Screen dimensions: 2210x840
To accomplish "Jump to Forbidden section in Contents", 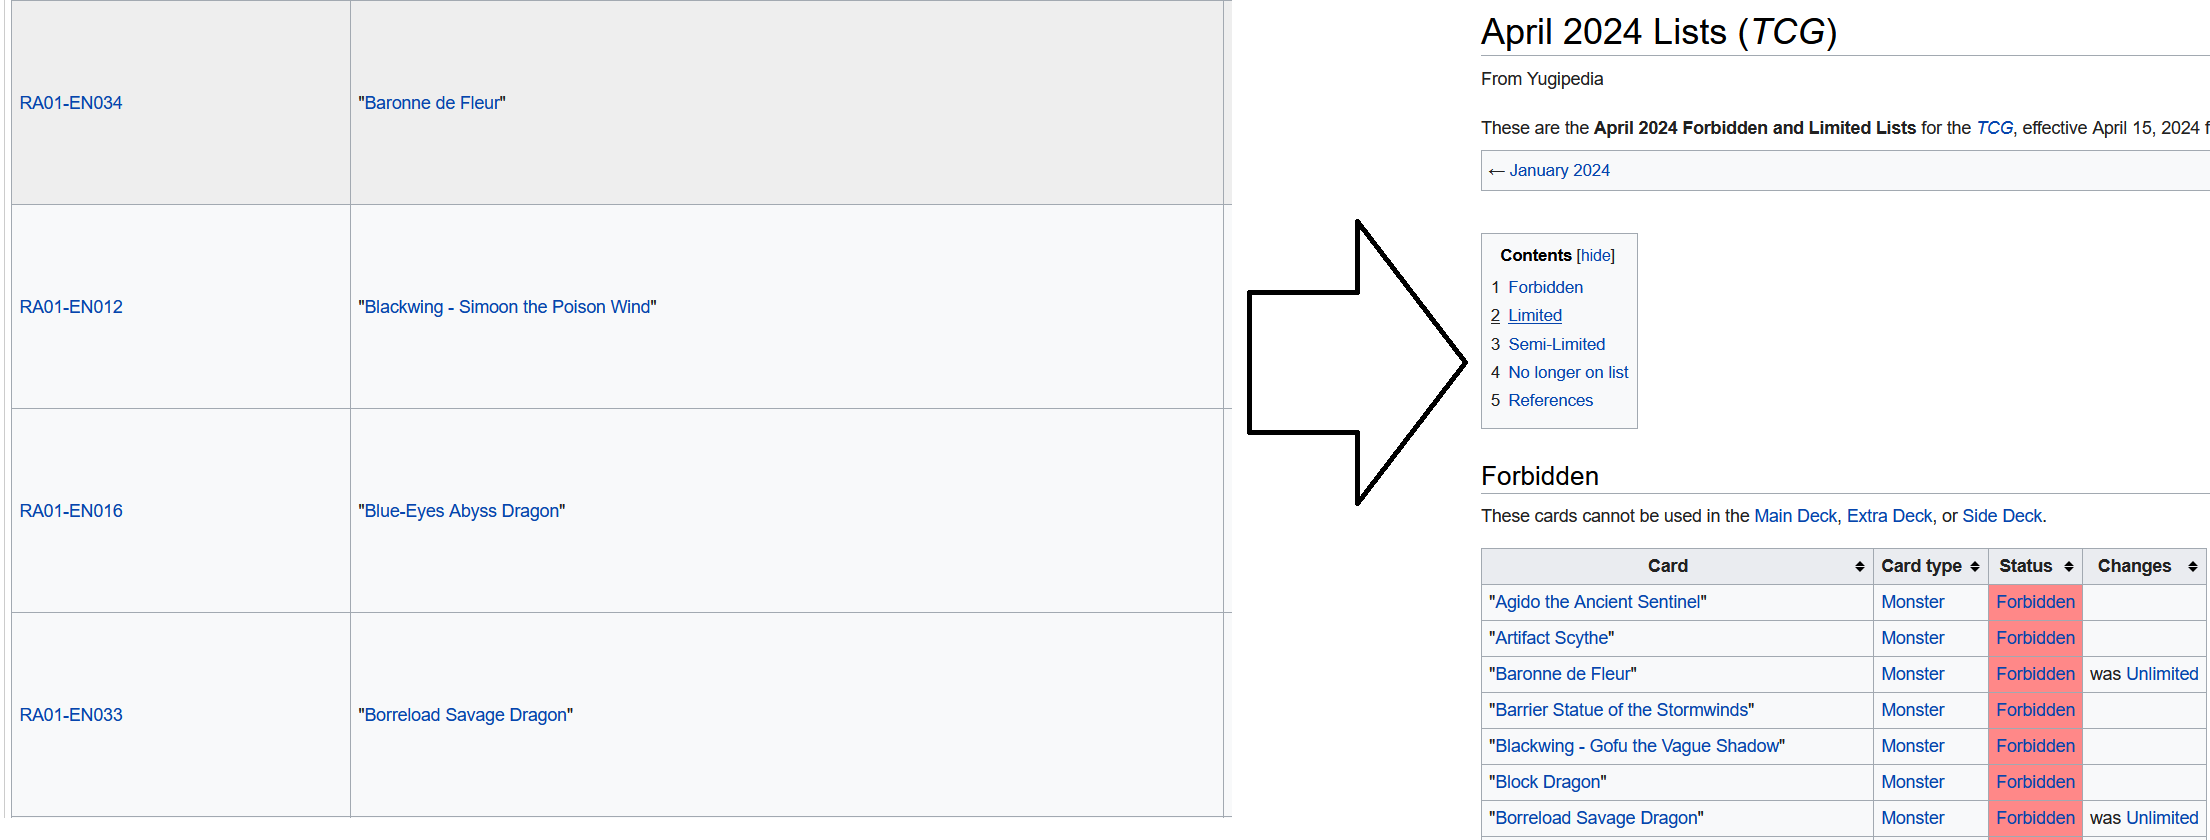I will 1545,287.
